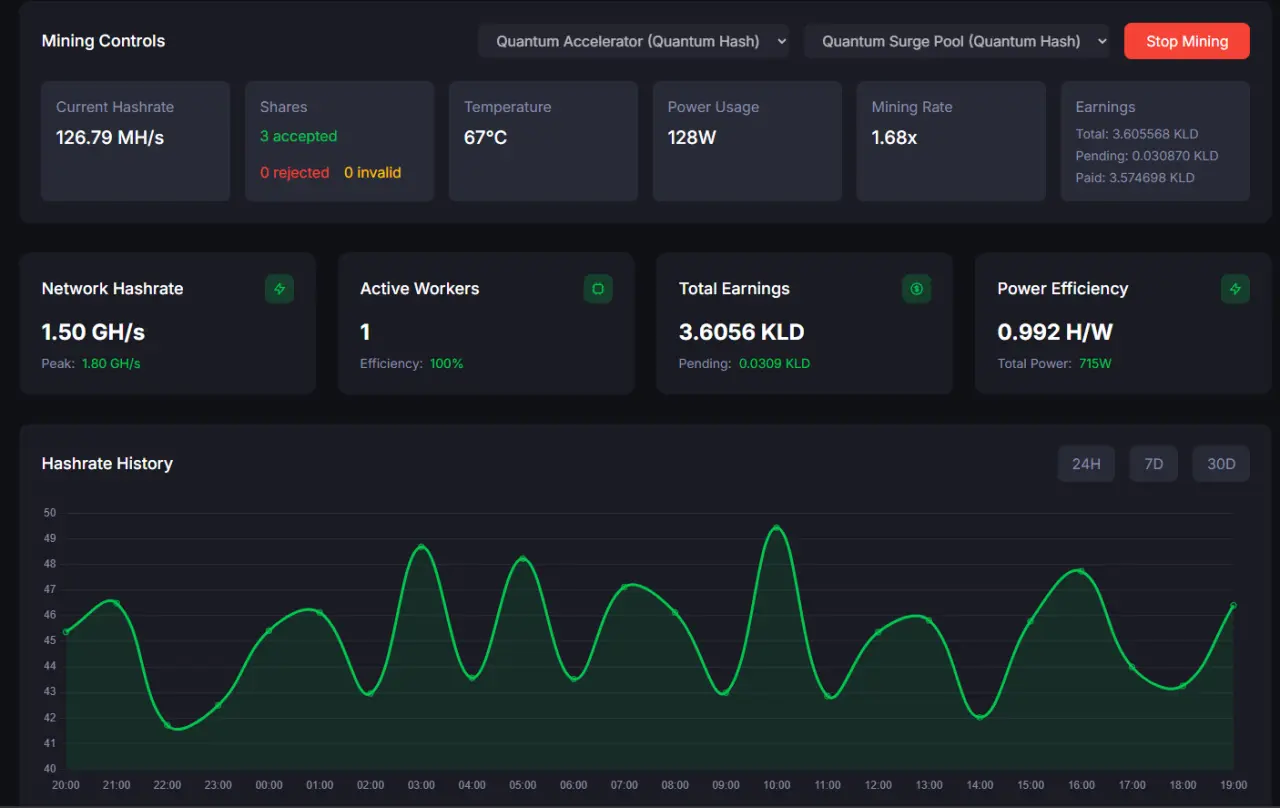Click the Total Earnings dollar coin icon

pyautogui.click(x=917, y=289)
